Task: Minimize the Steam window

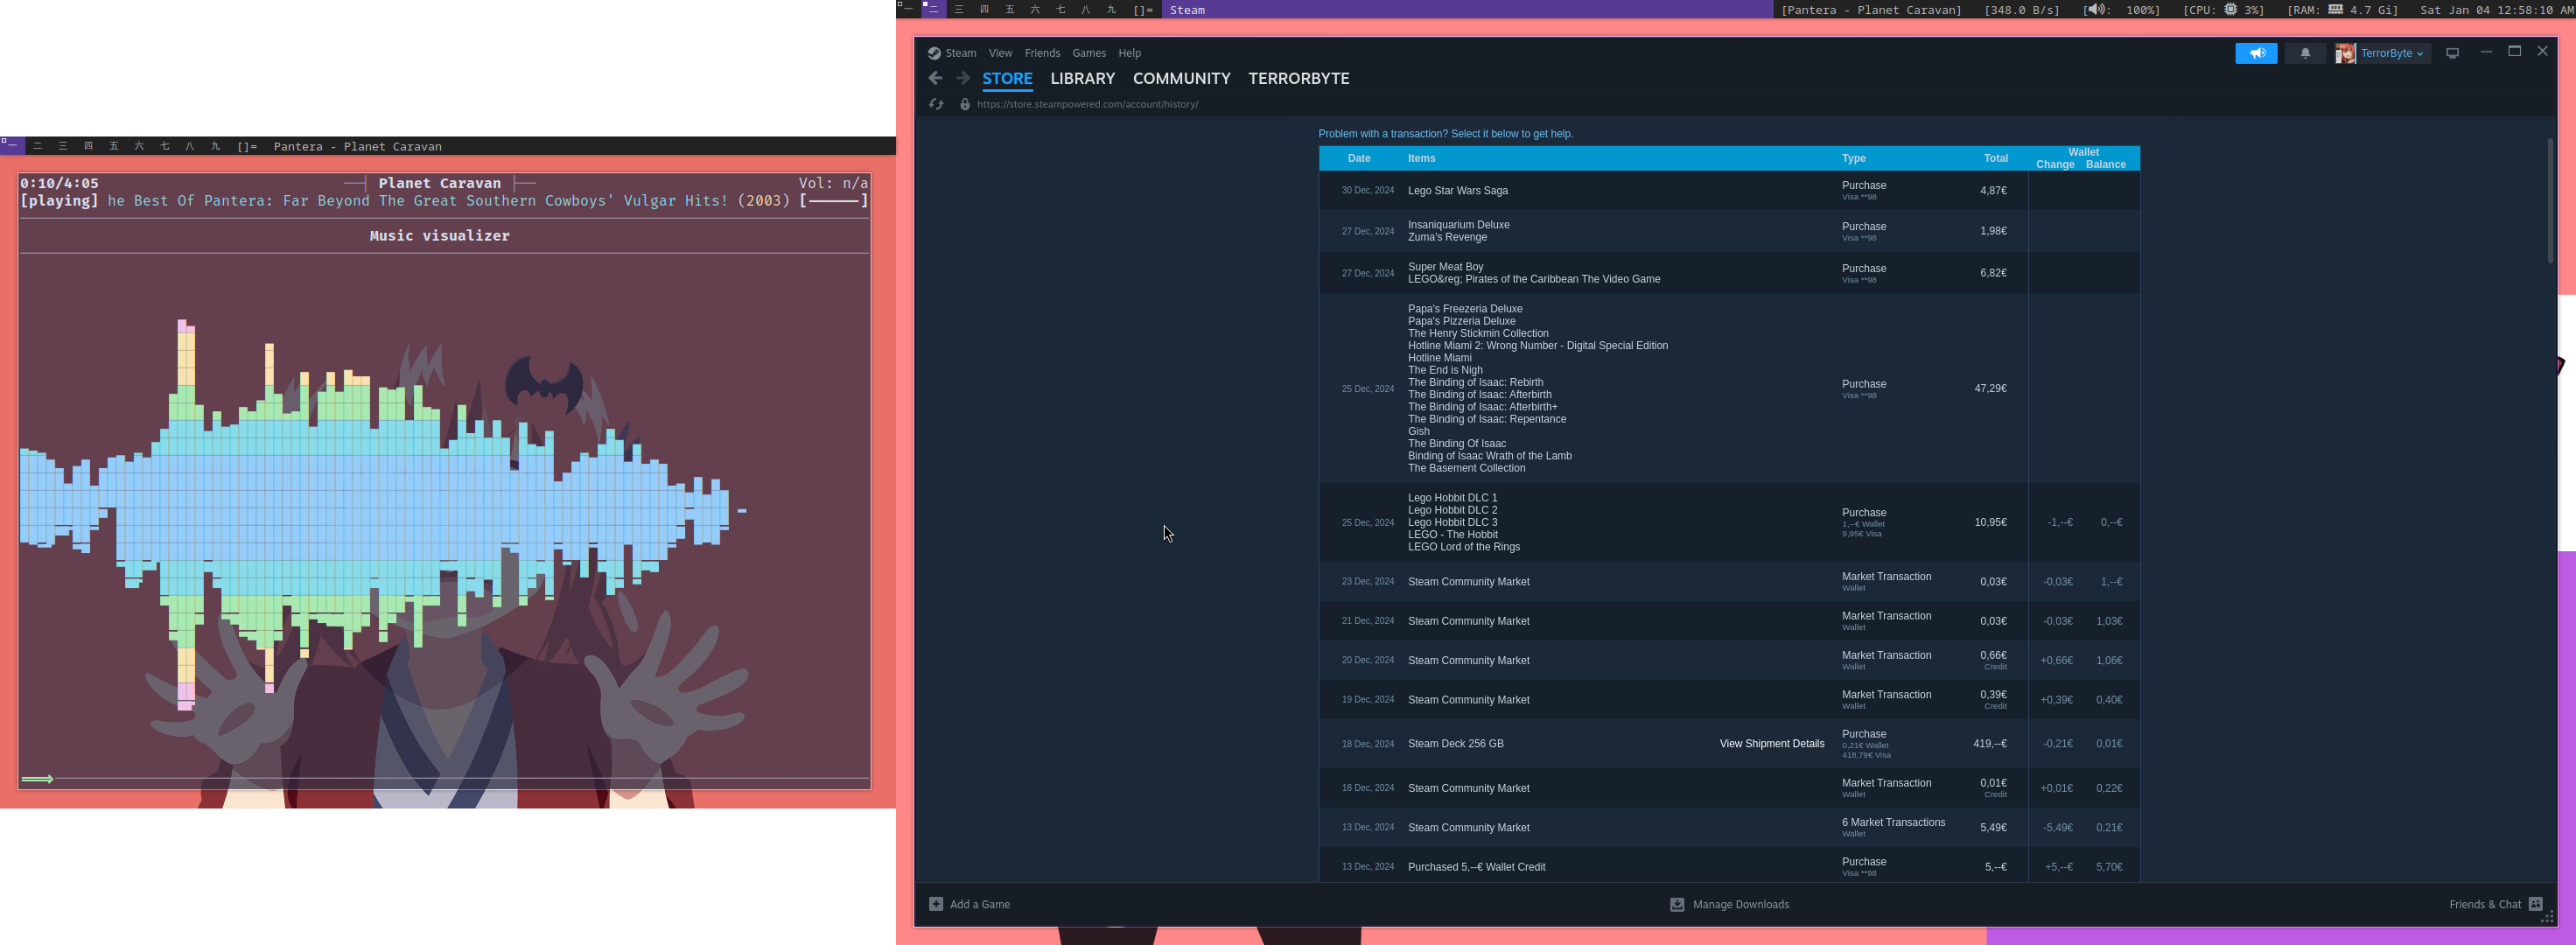Action: coord(2486,52)
